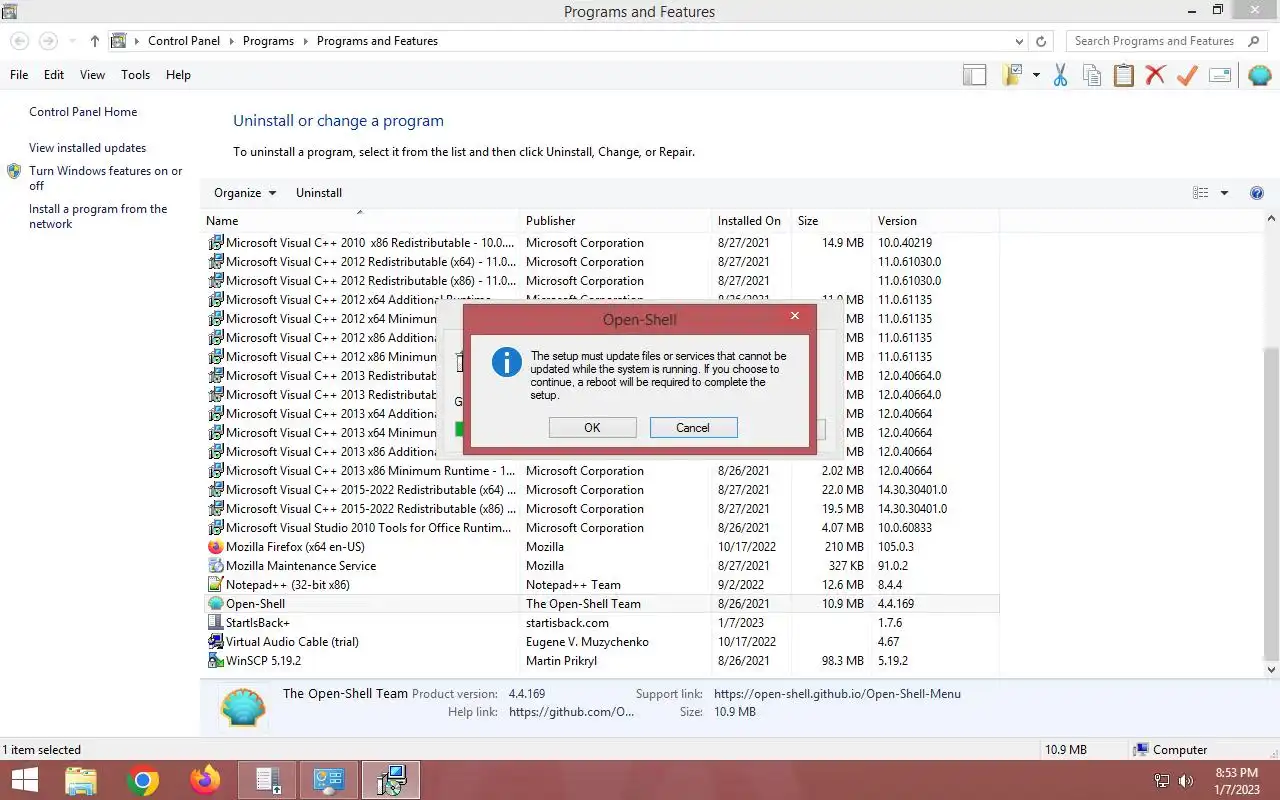Open File Explorer from the taskbar

pyautogui.click(x=81, y=780)
